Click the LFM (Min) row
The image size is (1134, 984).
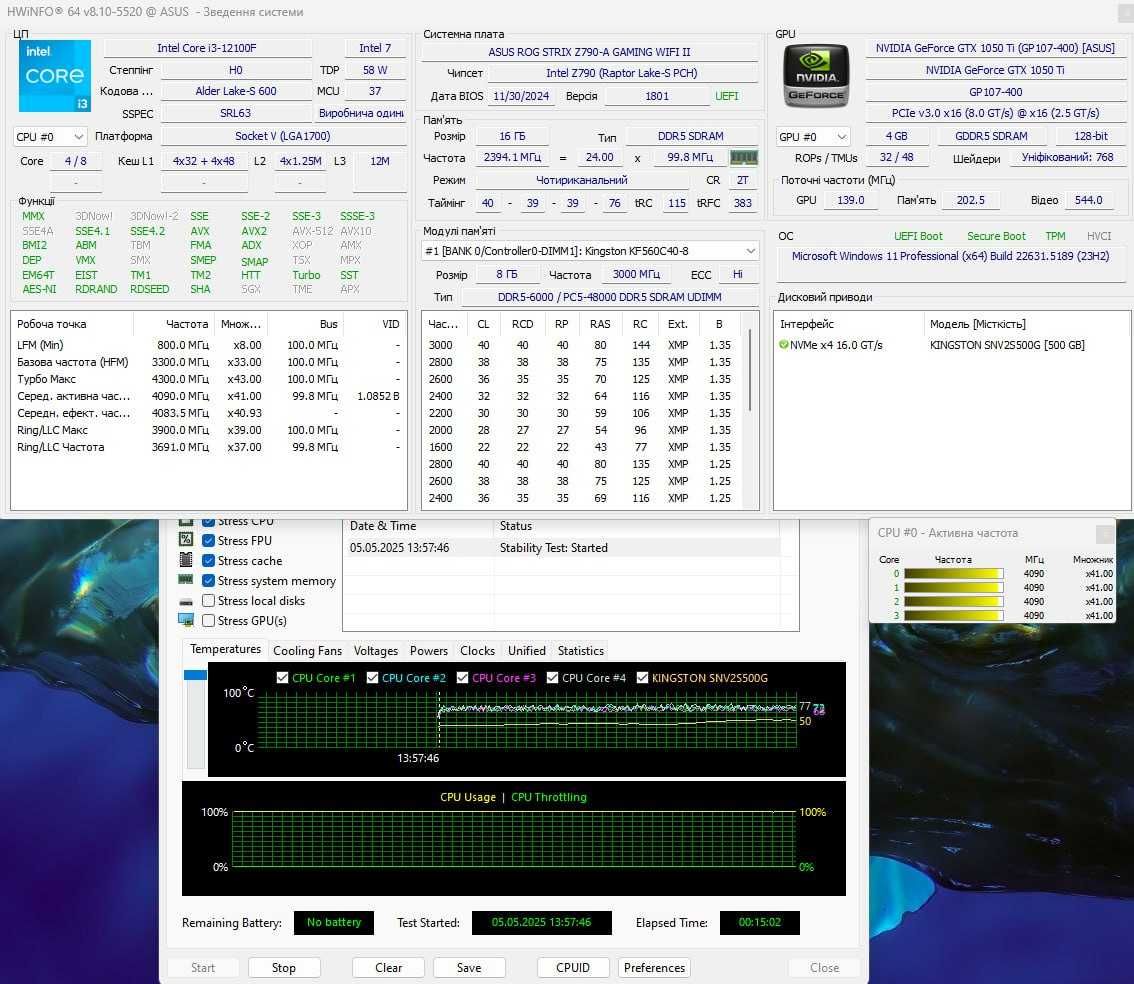(208, 345)
